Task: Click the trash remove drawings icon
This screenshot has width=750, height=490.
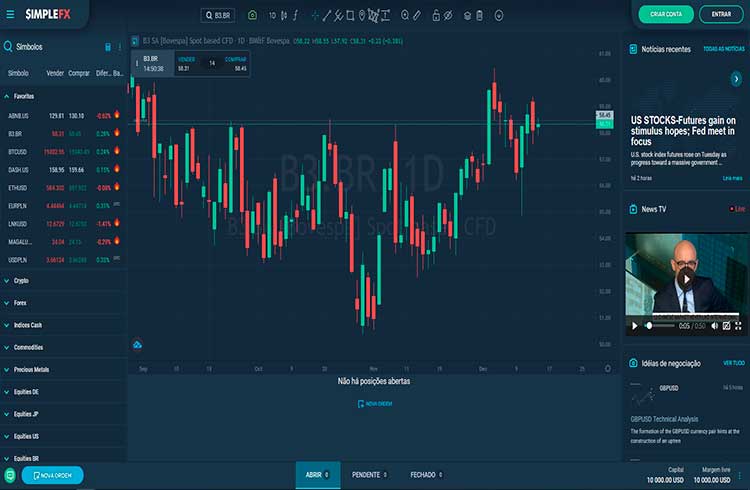Action: (479, 16)
